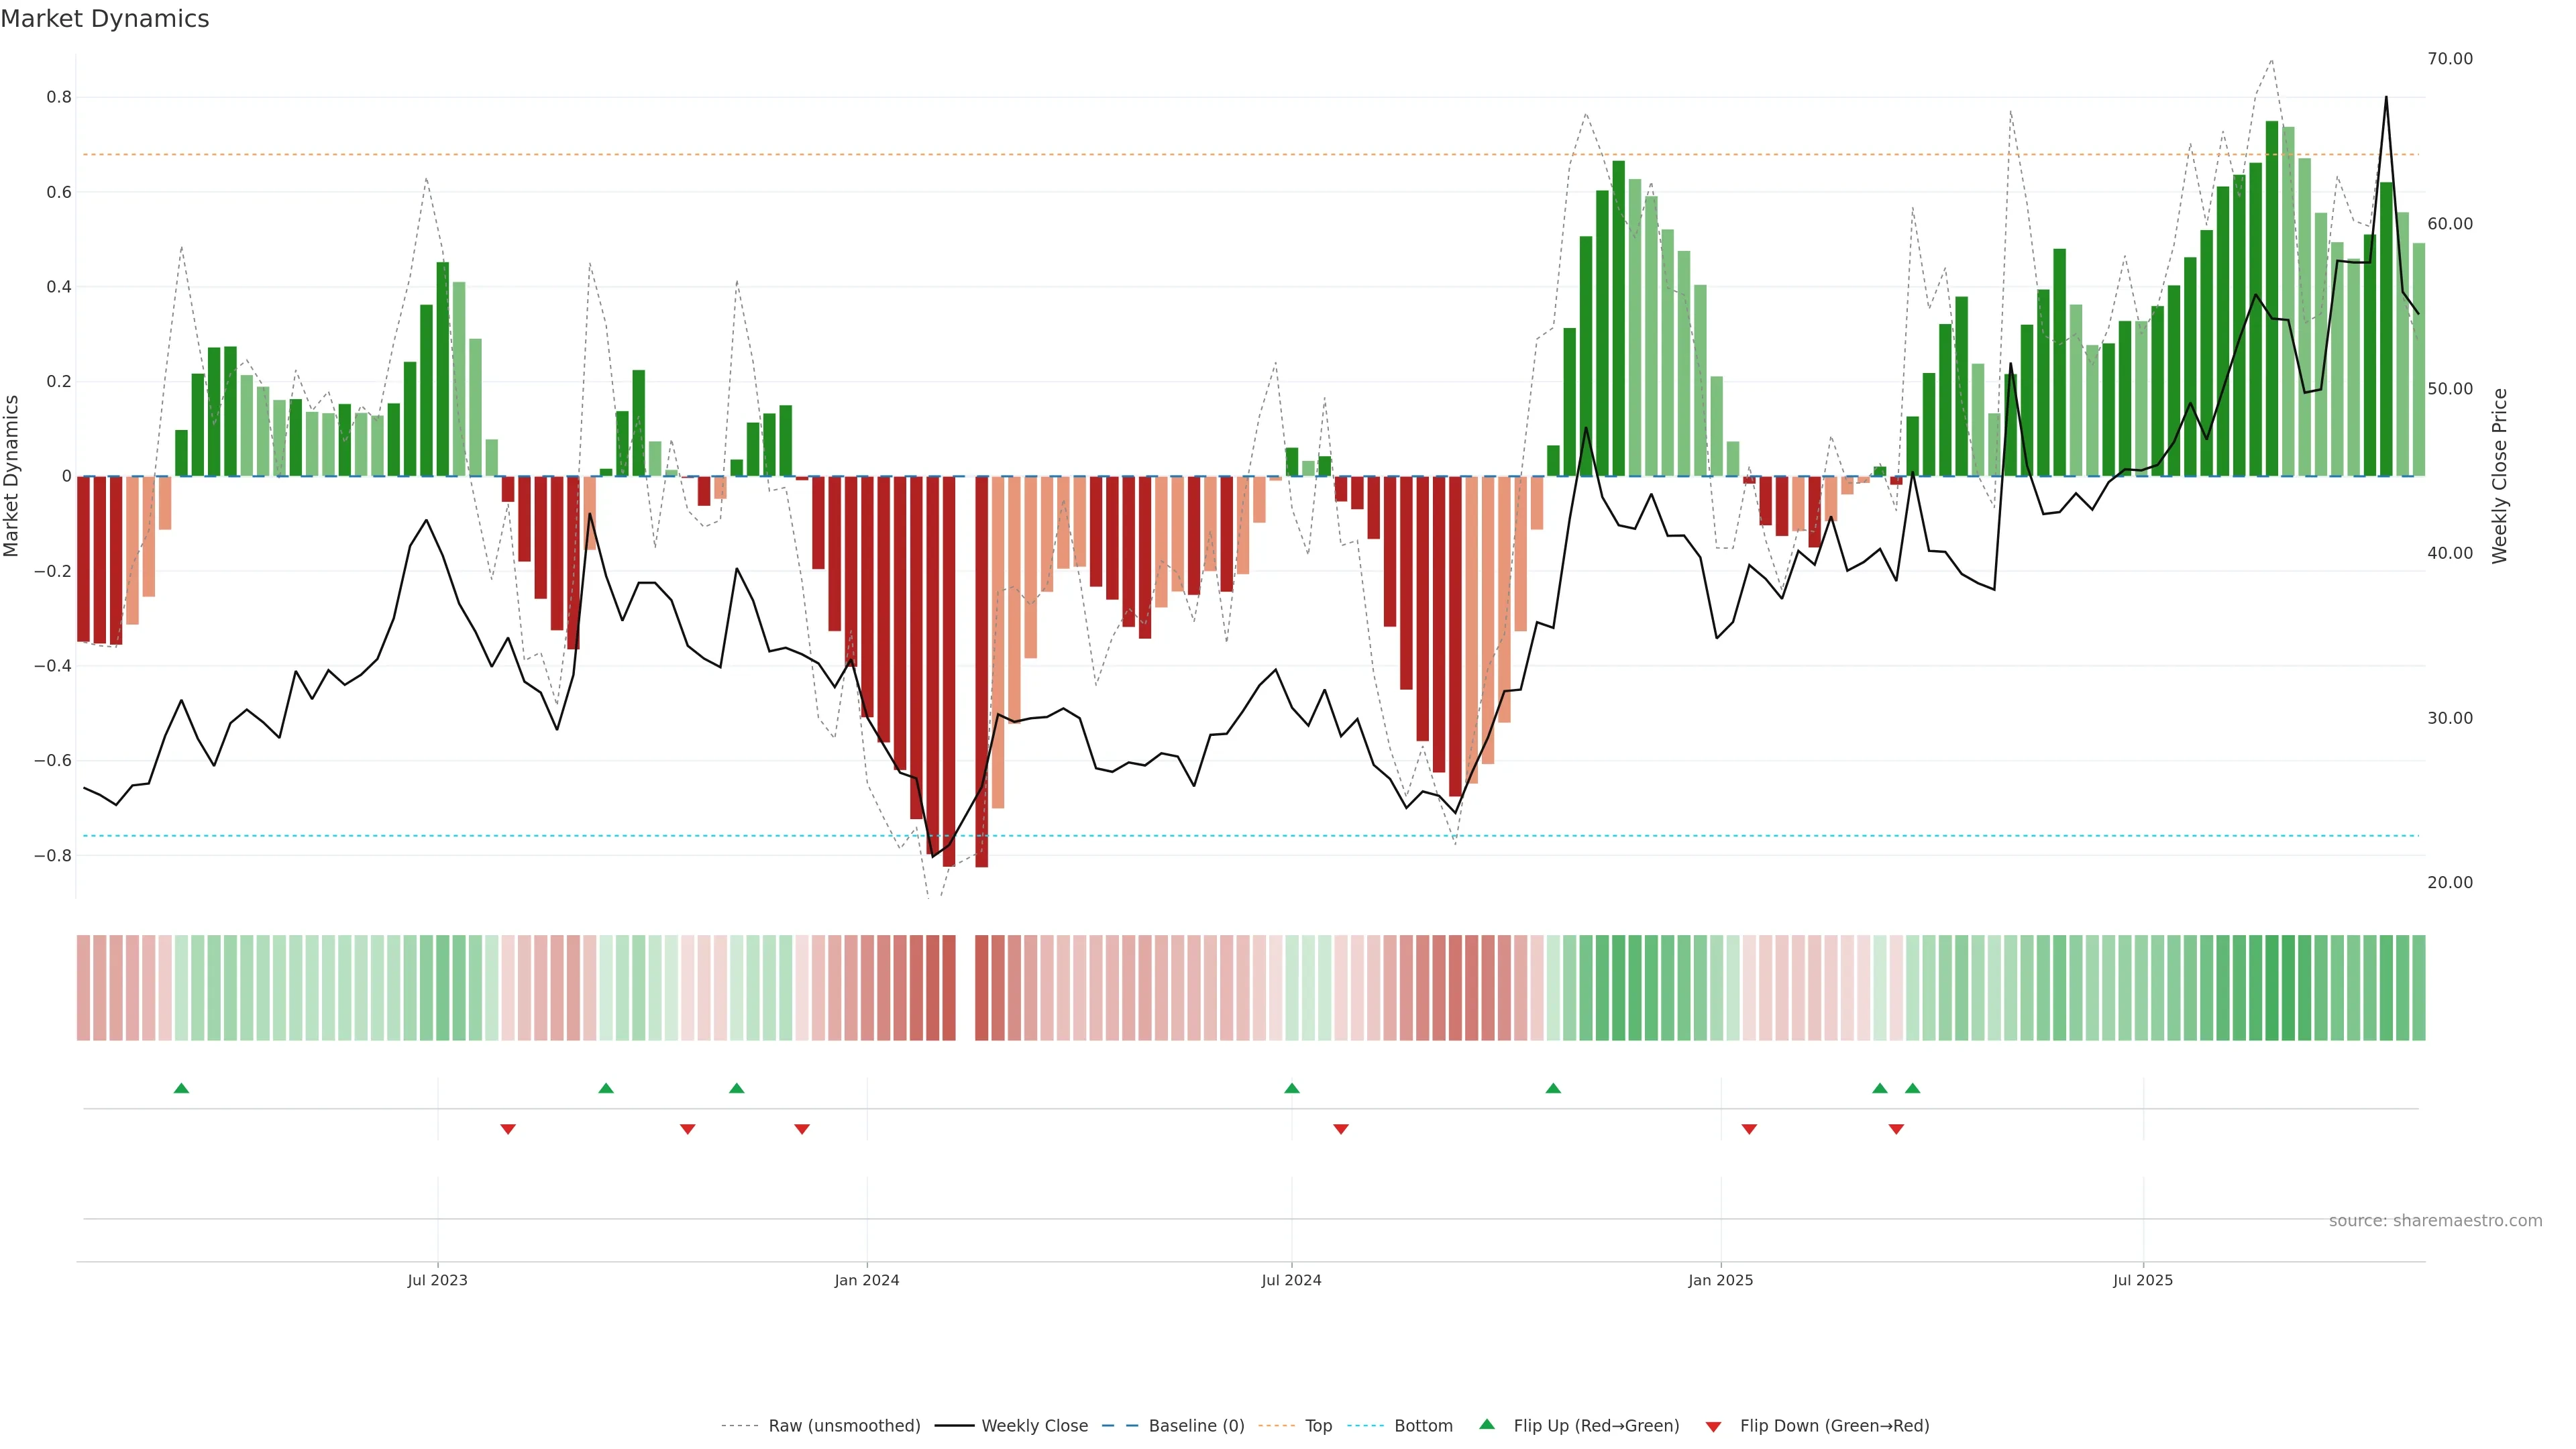2576x1449 pixels.
Task: Click the Jul 2025 x-axis label
Action: 2142,1280
